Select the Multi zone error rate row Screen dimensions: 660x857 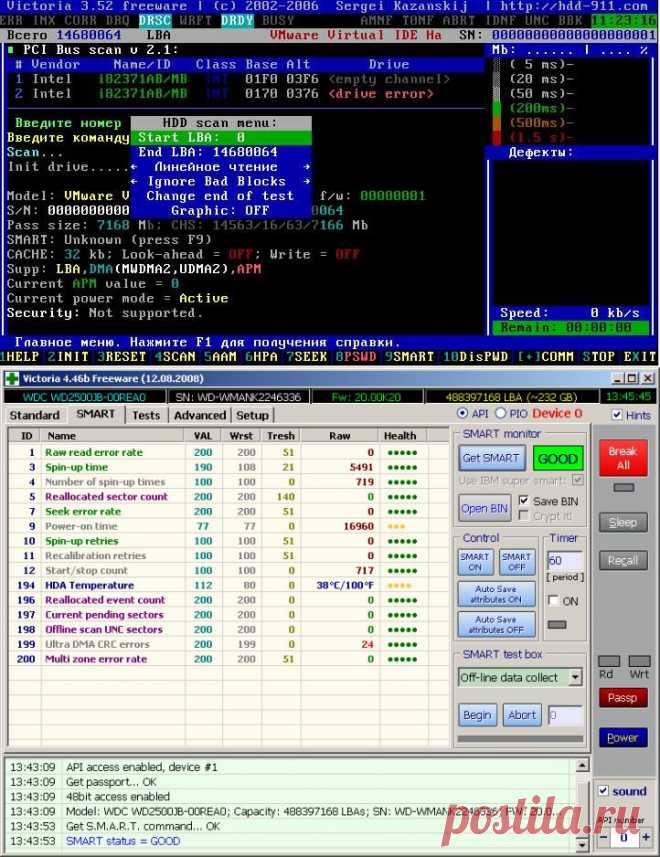[228, 659]
